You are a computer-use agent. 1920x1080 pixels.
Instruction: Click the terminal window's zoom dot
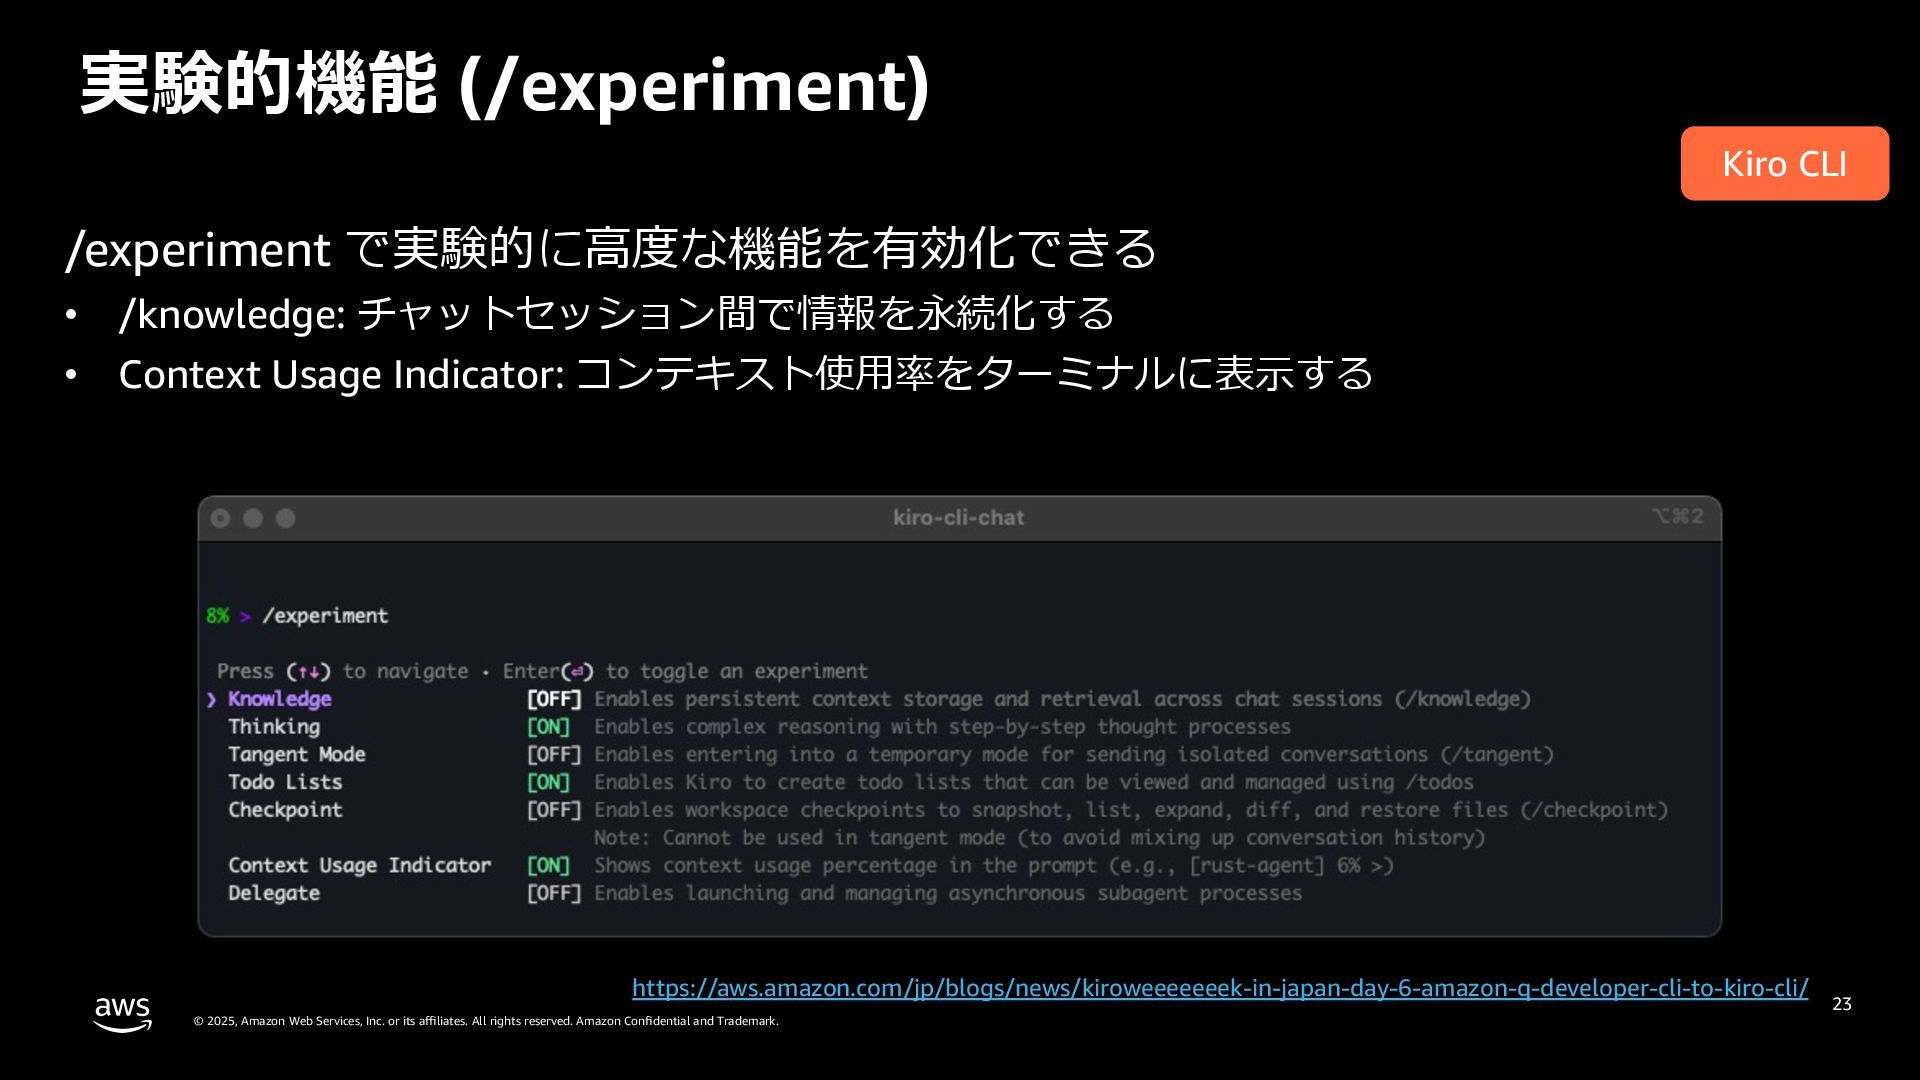286,518
